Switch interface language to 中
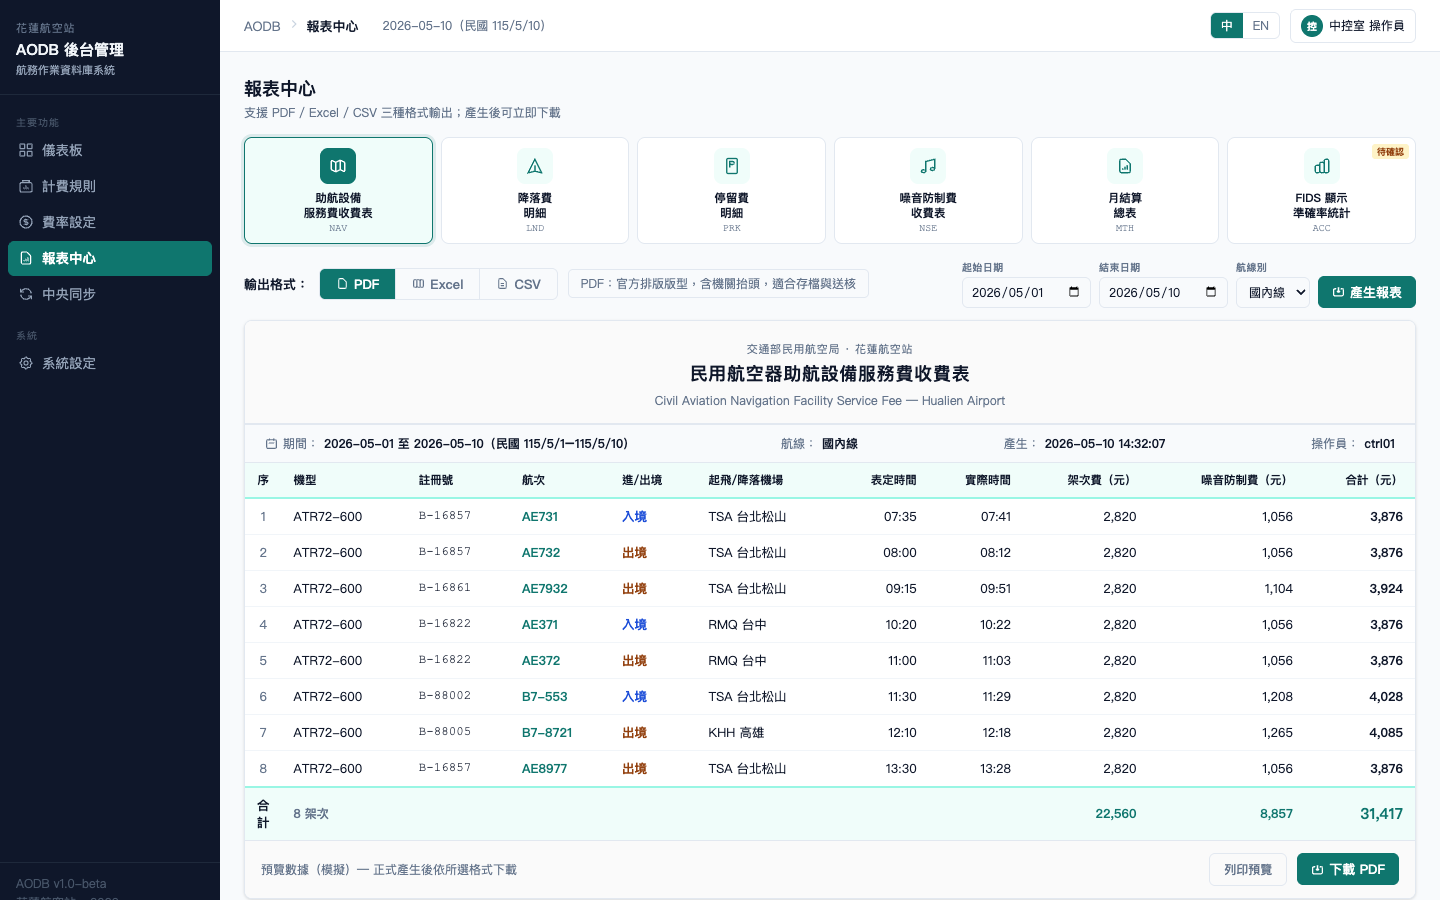The width and height of the screenshot is (1440, 900). (1227, 26)
